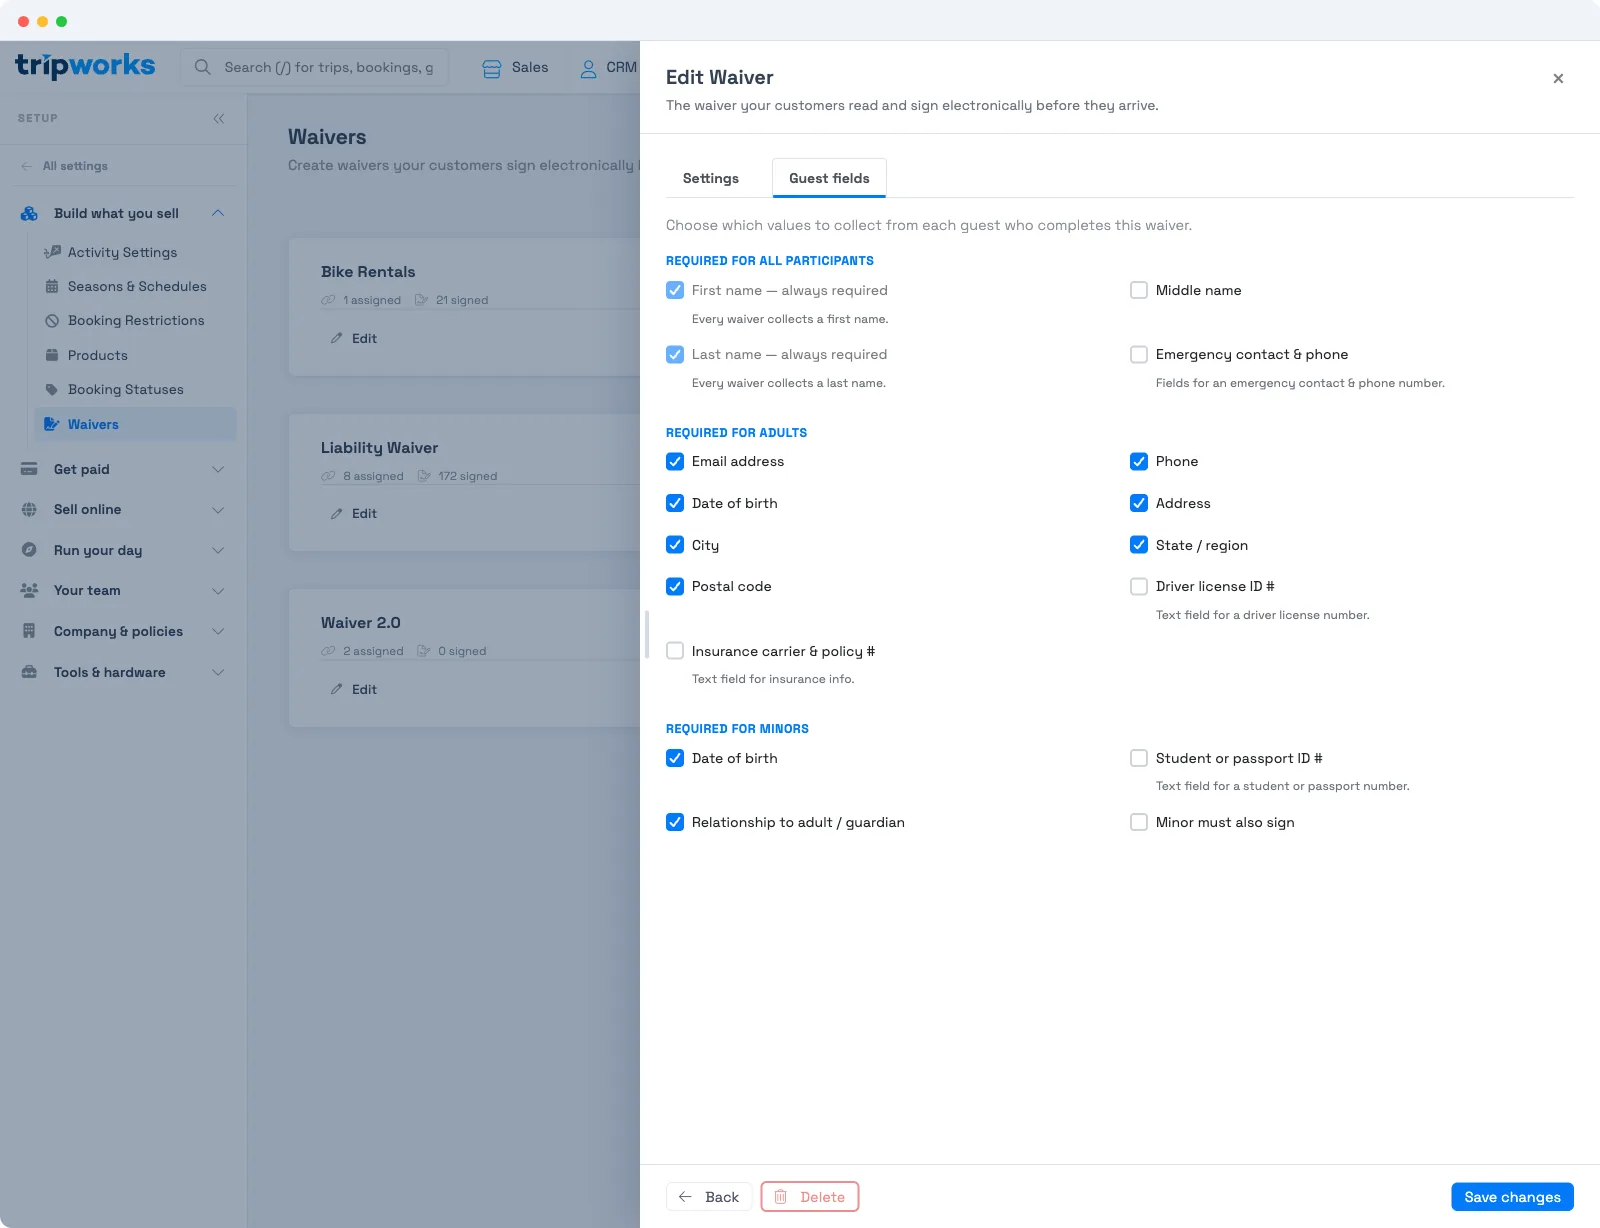Viewport: 1600px width, 1228px height.
Task: Uncheck Relationship to adult / guardian checkbox
Action: pyautogui.click(x=675, y=822)
